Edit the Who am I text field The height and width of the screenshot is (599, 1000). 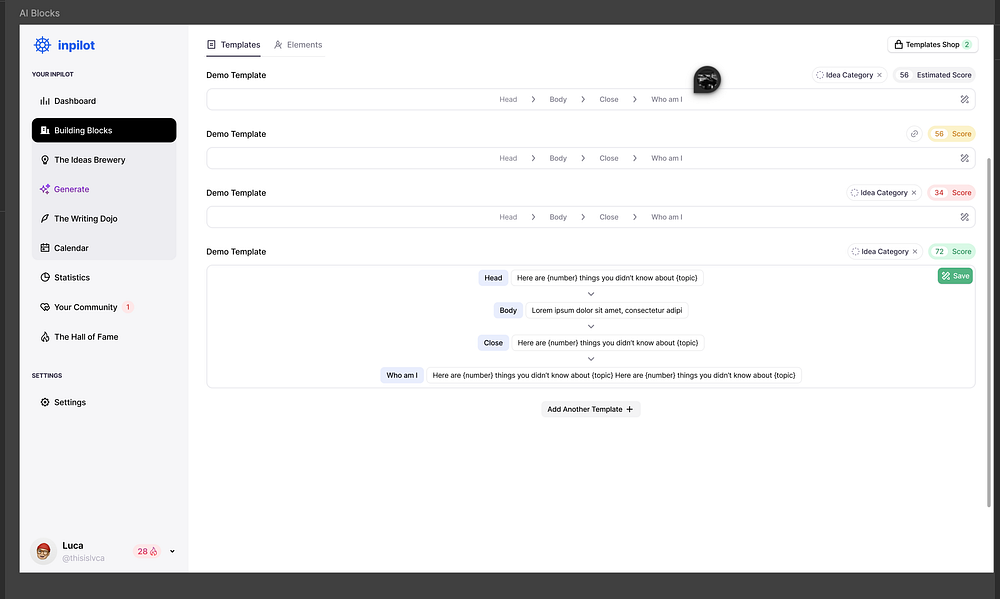(x=614, y=375)
